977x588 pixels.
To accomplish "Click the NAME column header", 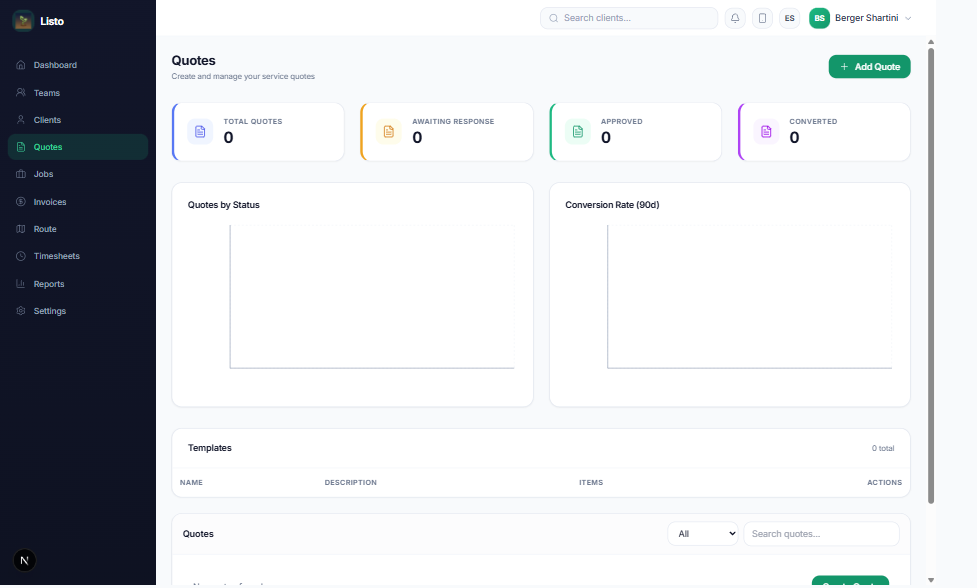I will [191, 483].
